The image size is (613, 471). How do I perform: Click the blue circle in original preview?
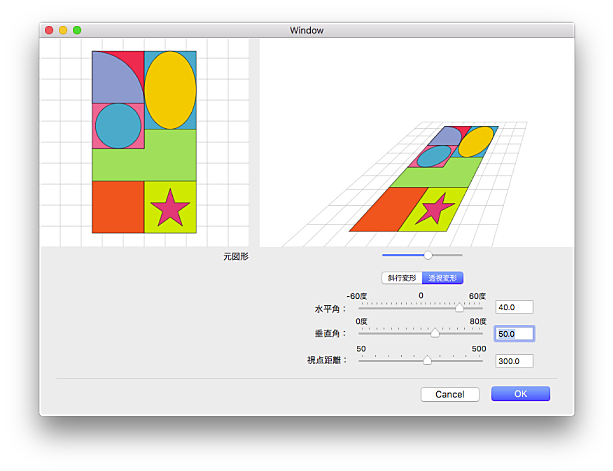(118, 125)
